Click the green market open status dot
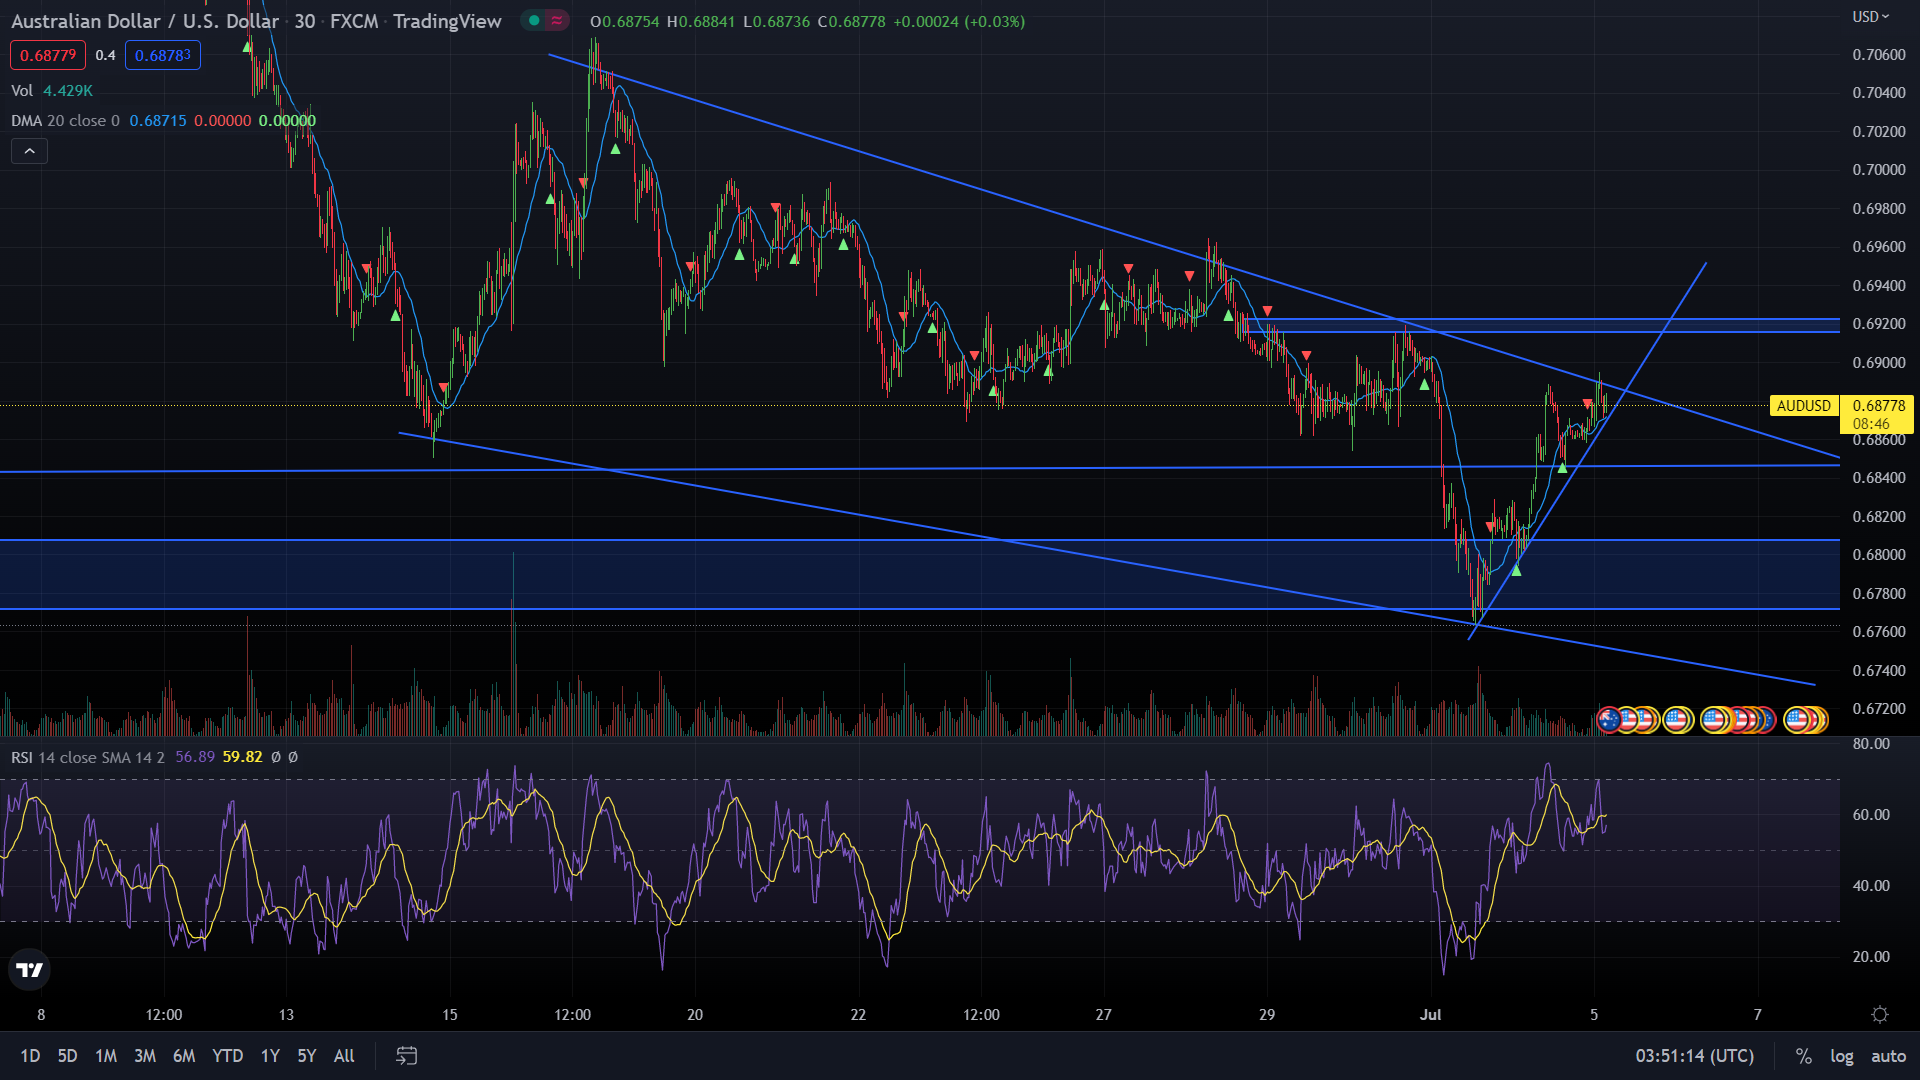Viewport: 1920px width, 1080px height. [x=534, y=20]
